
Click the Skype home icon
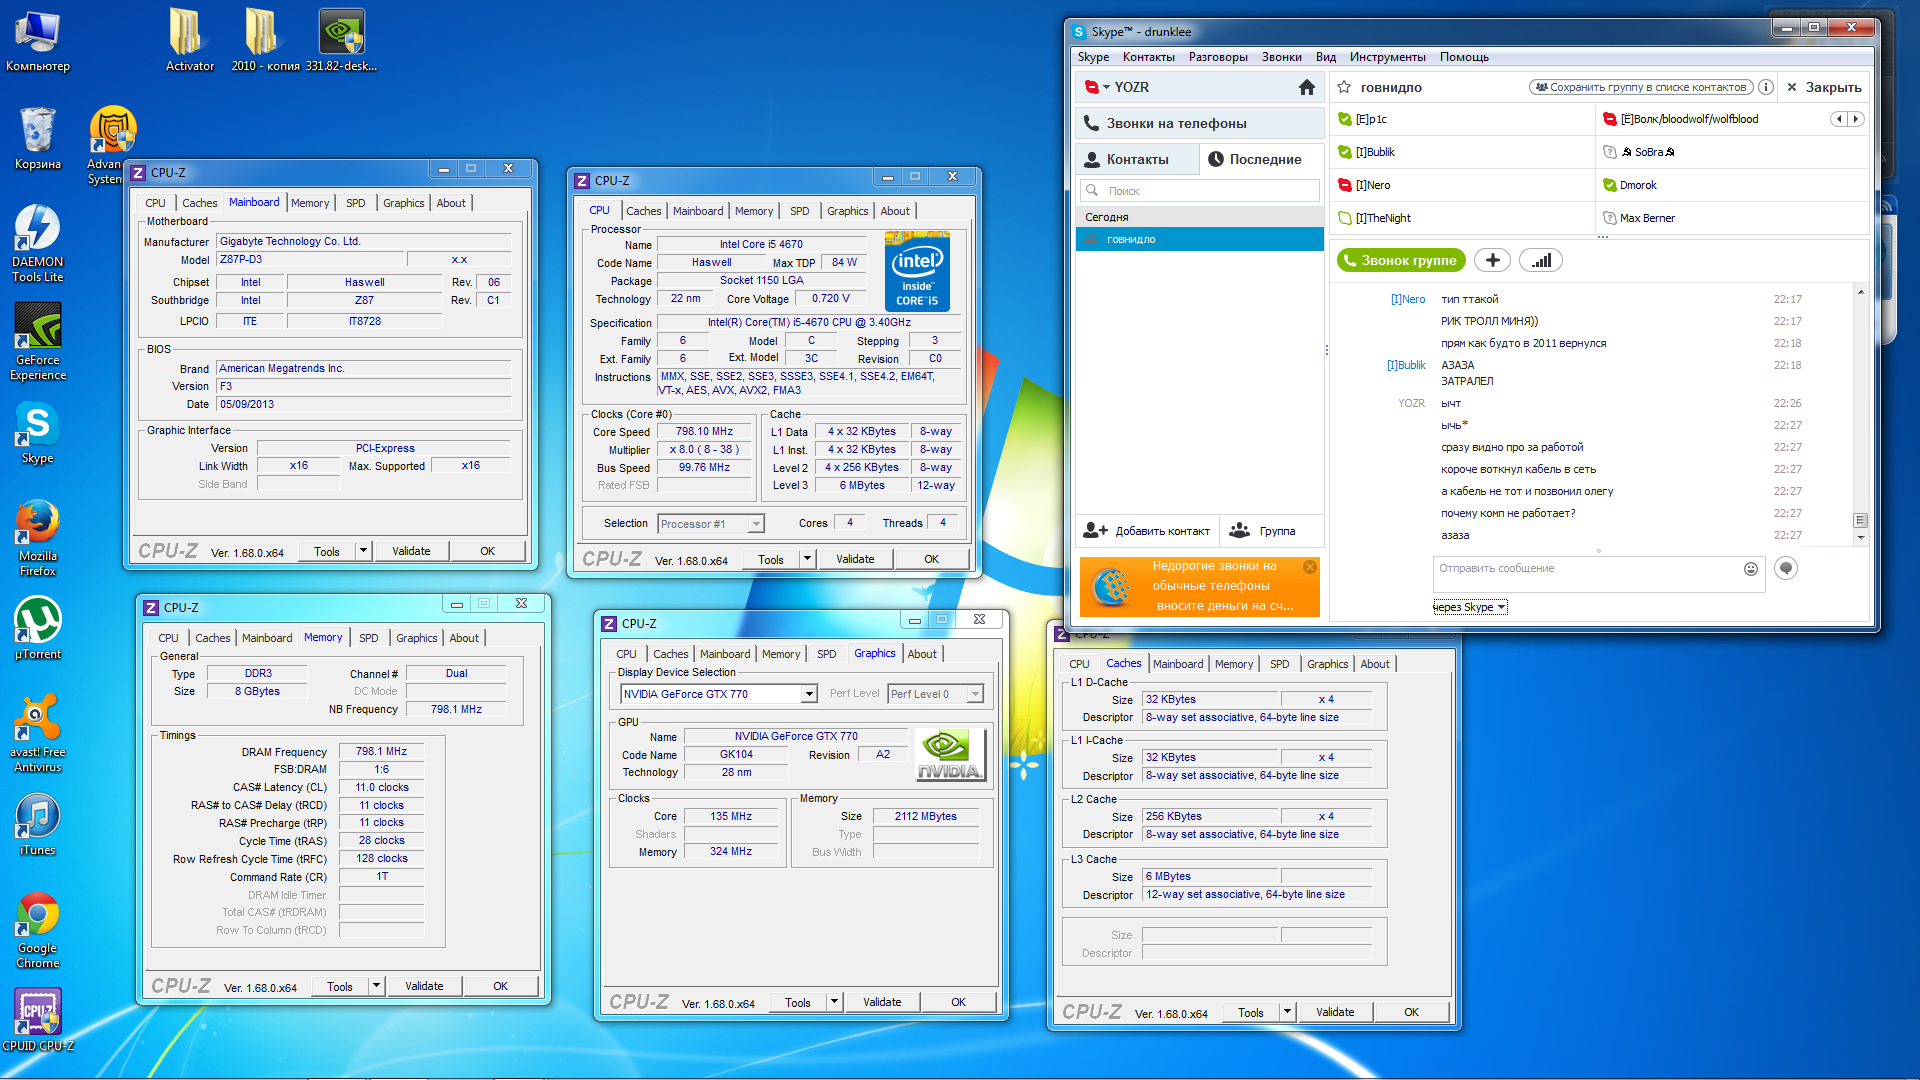pyautogui.click(x=1306, y=88)
